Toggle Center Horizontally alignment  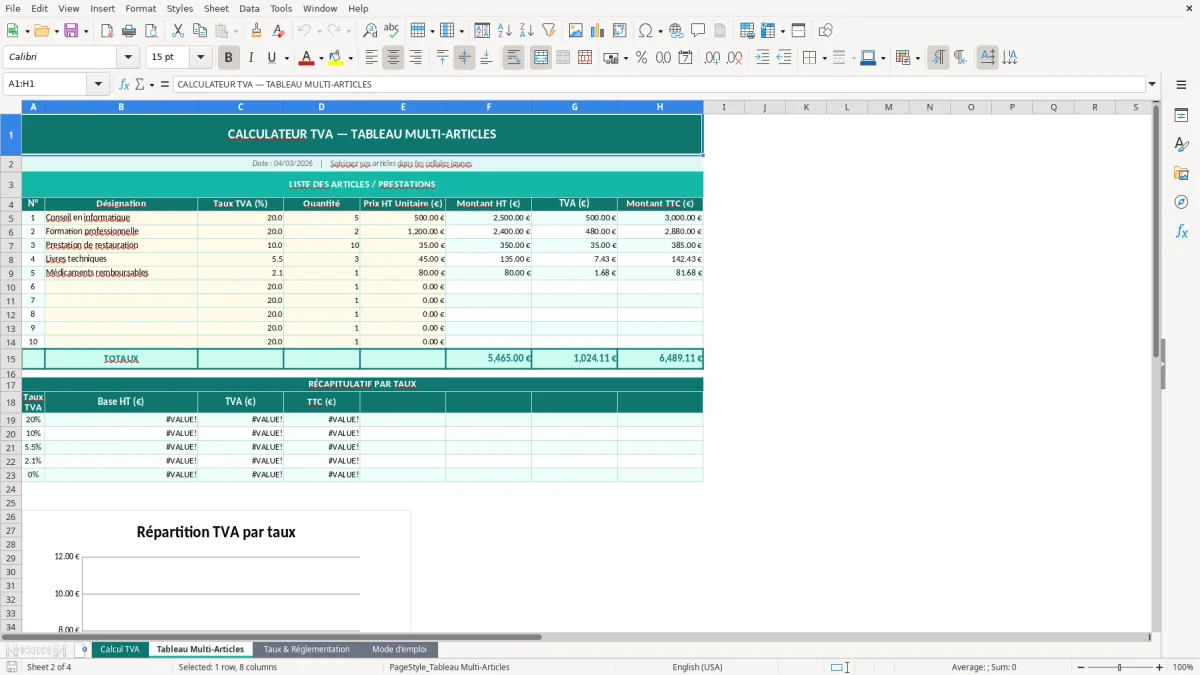[x=393, y=58]
